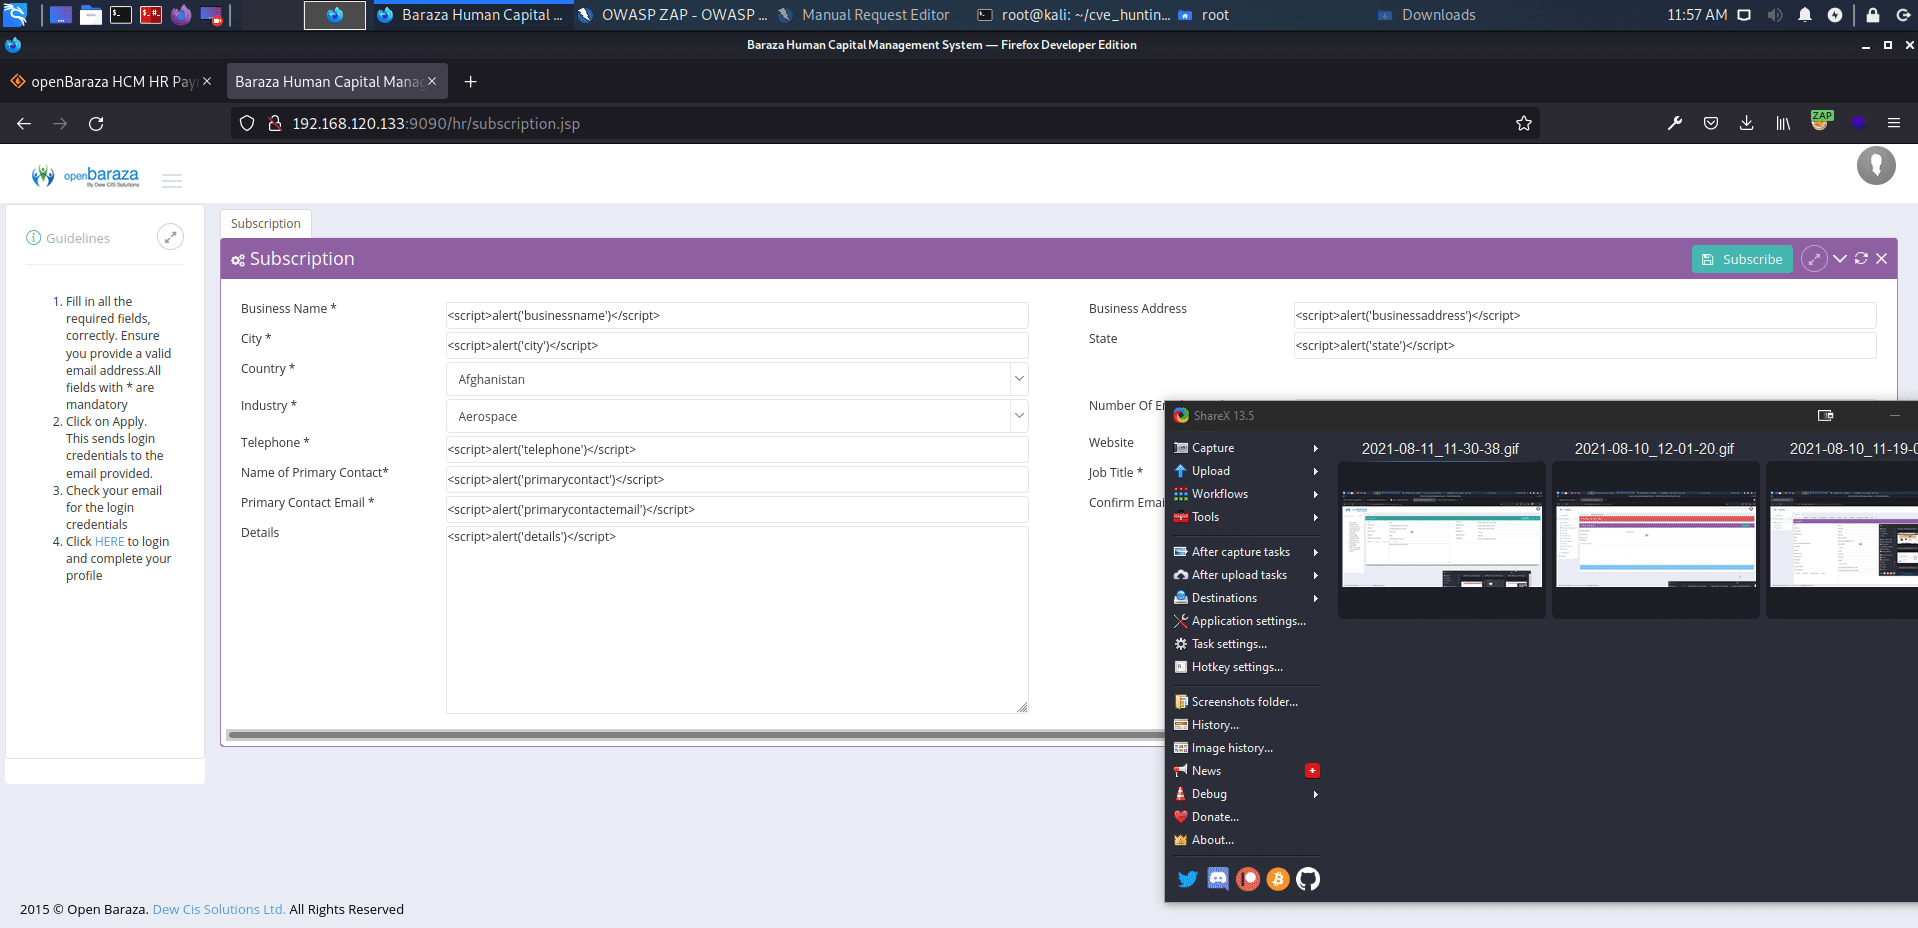1918x928 pixels.
Task: Open ShareX Hotkey settings
Action: pyautogui.click(x=1246, y=667)
